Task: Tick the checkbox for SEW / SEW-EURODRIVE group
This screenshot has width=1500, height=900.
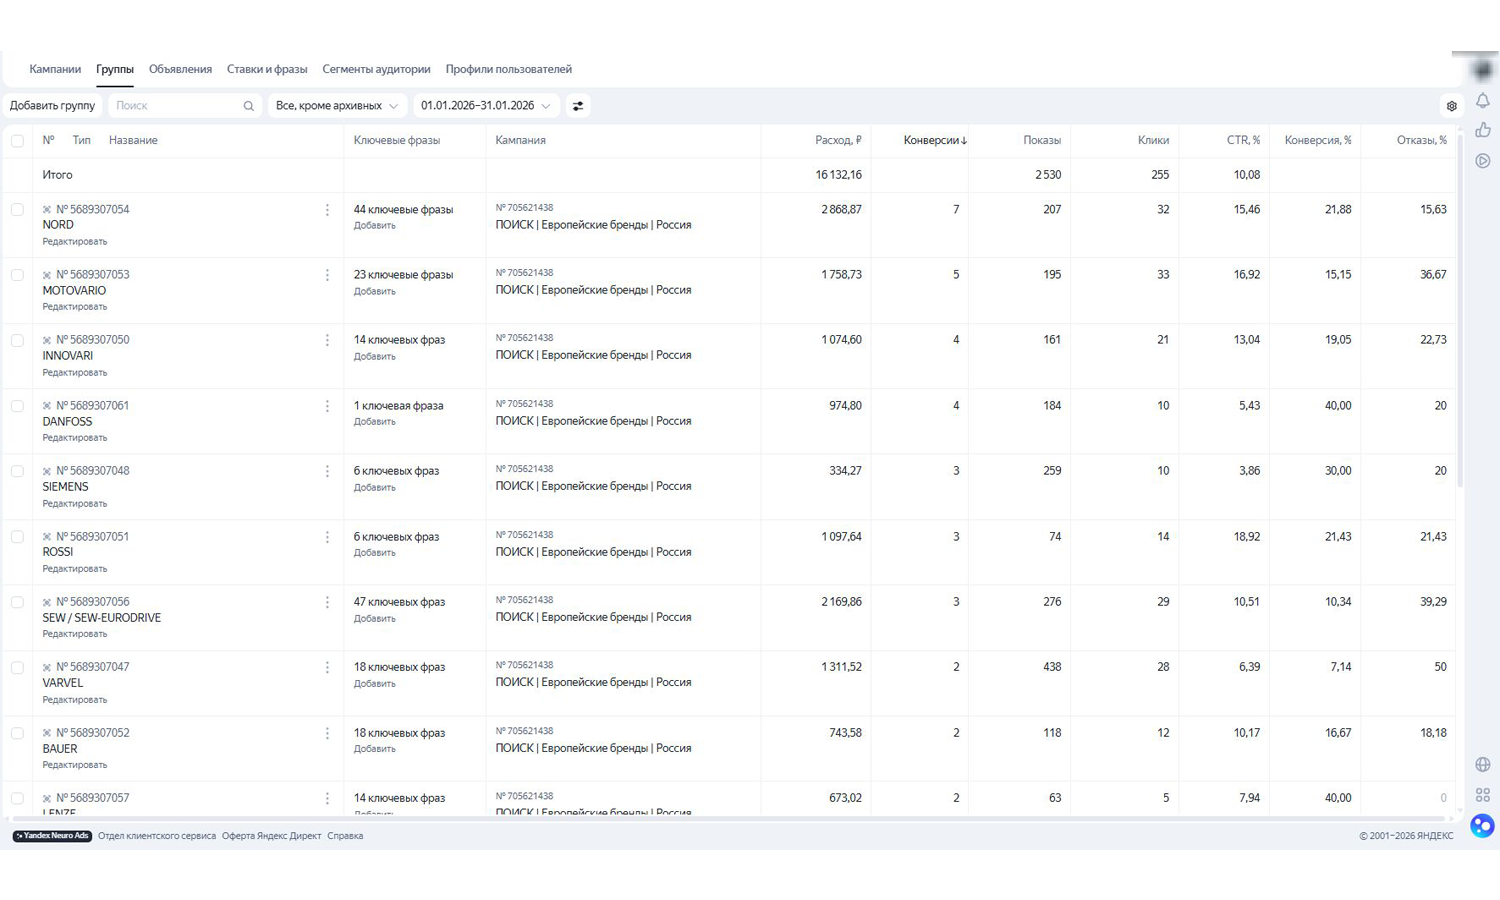Action: pos(17,603)
